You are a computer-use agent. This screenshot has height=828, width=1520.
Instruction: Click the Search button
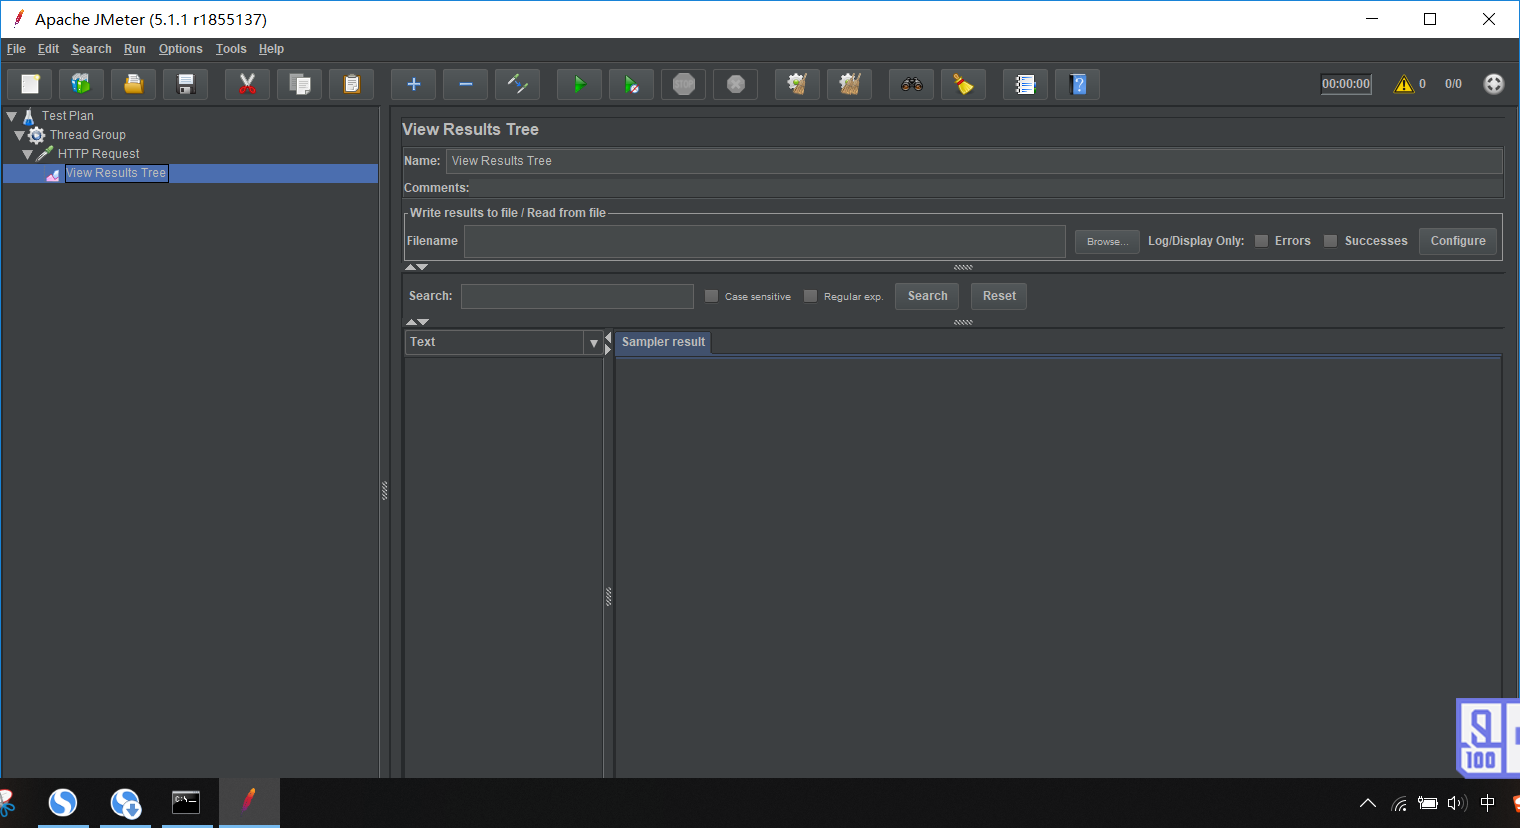point(927,296)
